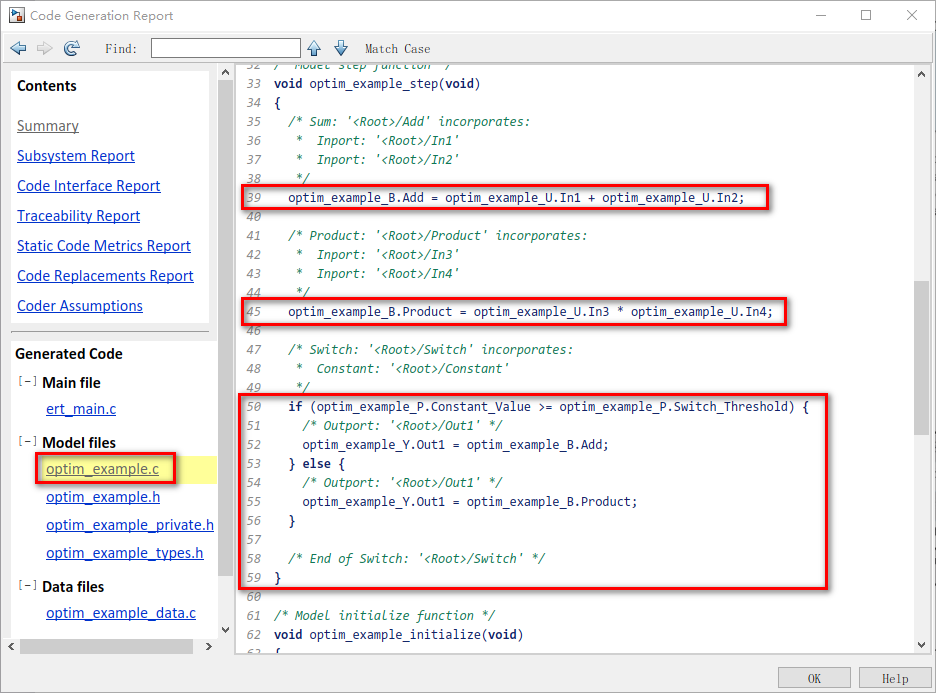Viewport: 936px width, 693px height.
Task: Find next match using the down arrow icon
Action: point(339,47)
